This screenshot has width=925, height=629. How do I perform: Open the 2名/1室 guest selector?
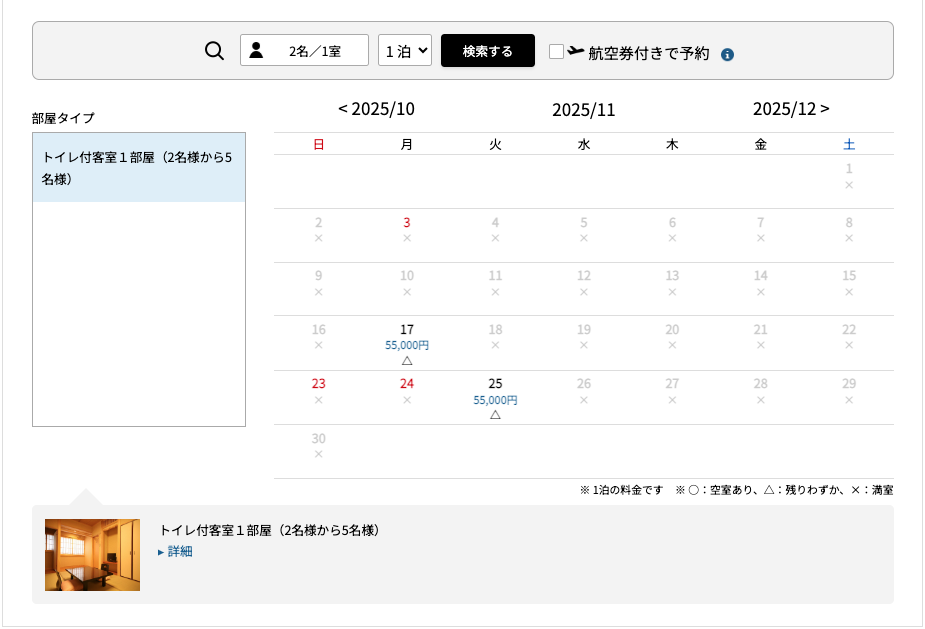coord(304,51)
